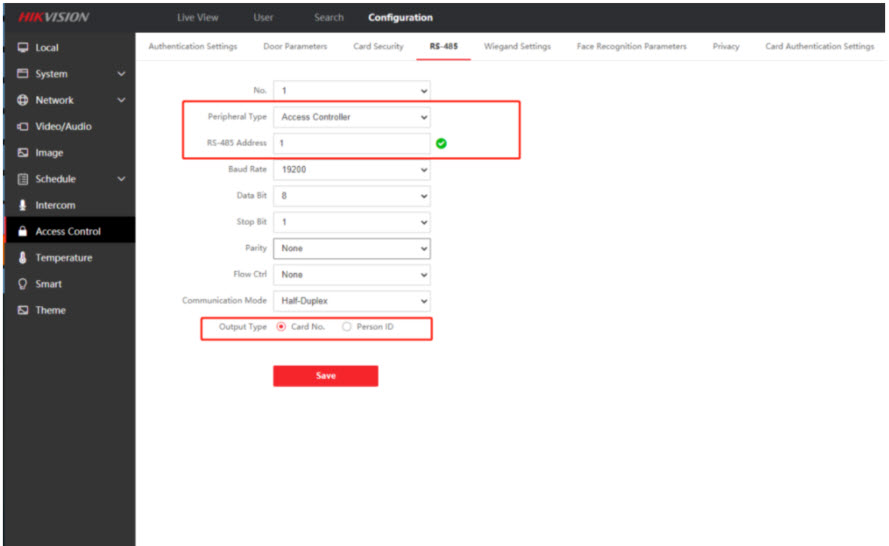
Task: Click the Image icon in sidebar
Action: coord(23,153)
